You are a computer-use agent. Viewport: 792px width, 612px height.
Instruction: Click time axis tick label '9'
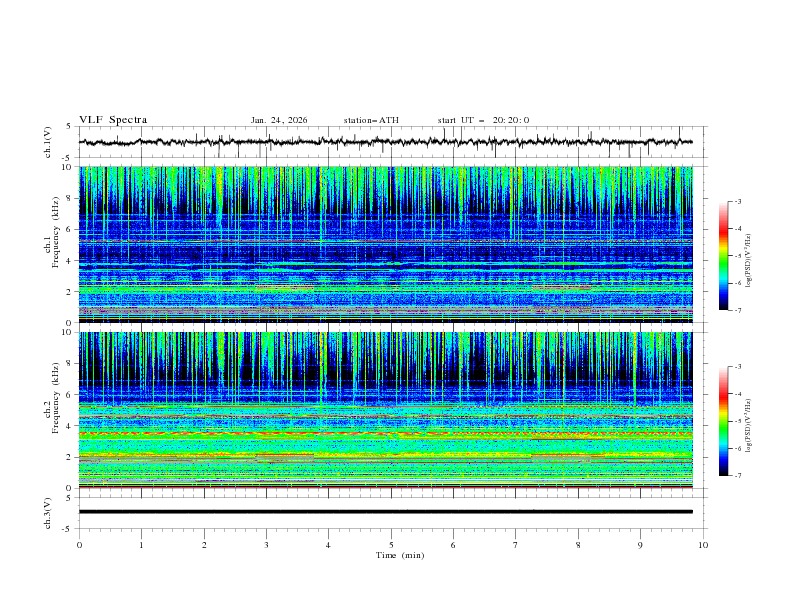640,545
